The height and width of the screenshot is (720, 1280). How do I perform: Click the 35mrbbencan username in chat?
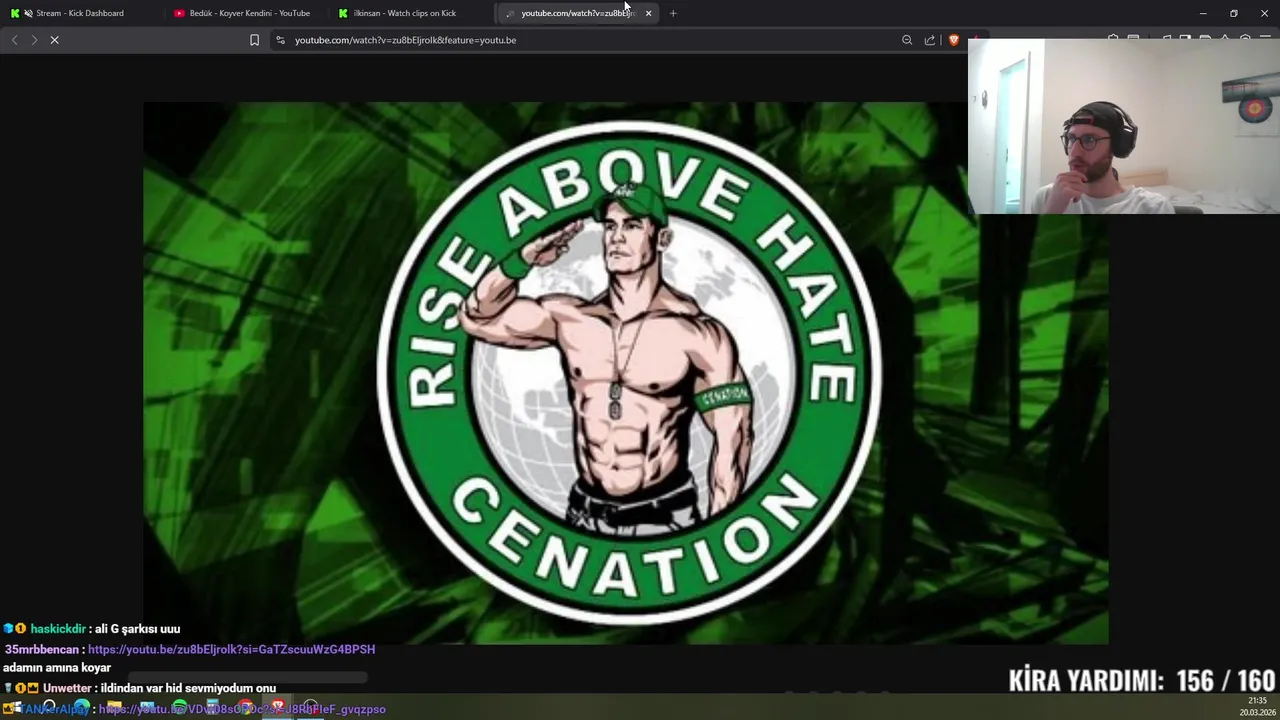click(42, 649)
